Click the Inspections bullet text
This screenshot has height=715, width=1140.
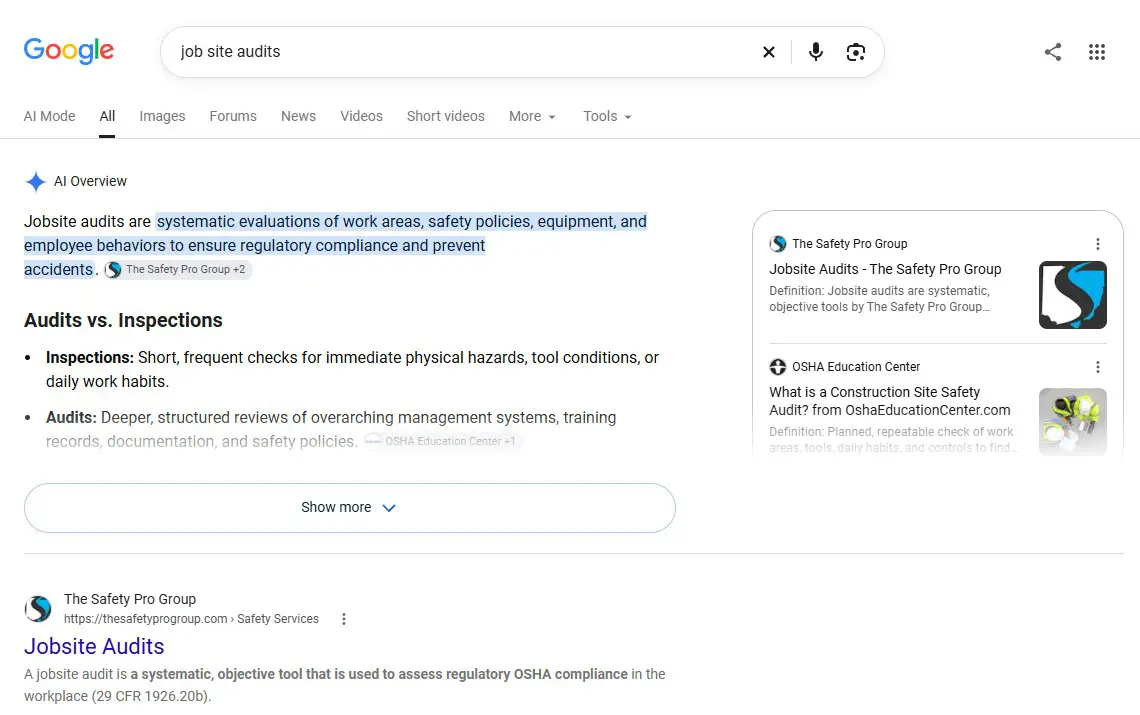[x=352, y=370]
